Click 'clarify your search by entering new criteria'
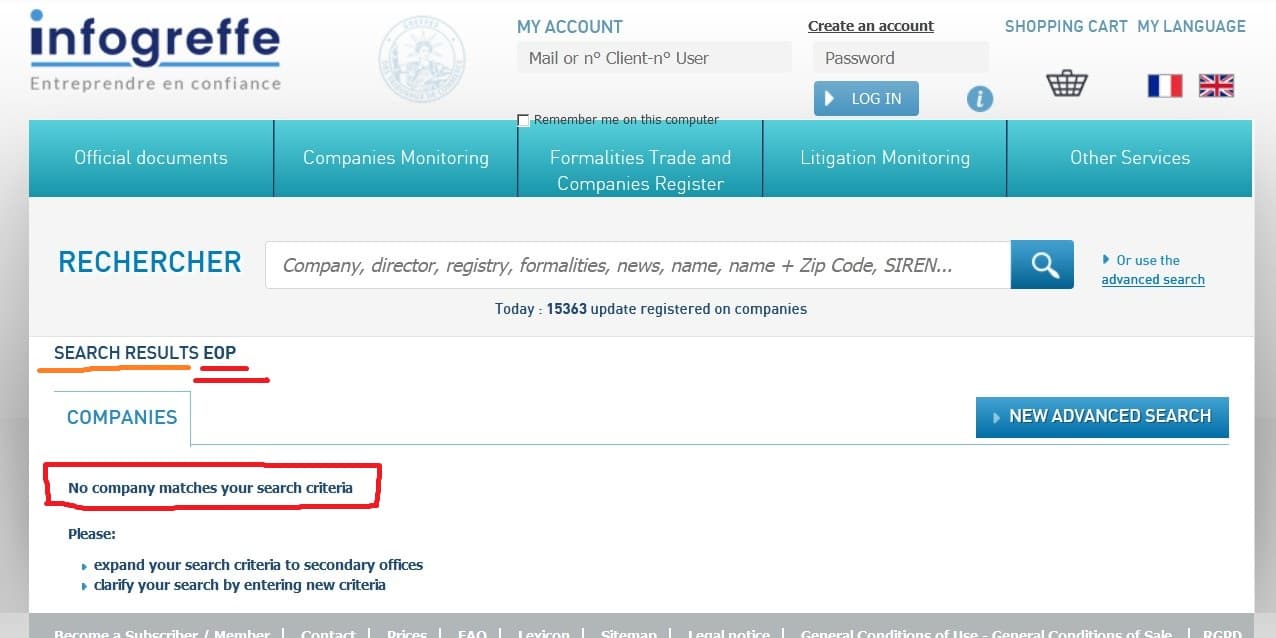1276x638 pixels. coord(240,585)
